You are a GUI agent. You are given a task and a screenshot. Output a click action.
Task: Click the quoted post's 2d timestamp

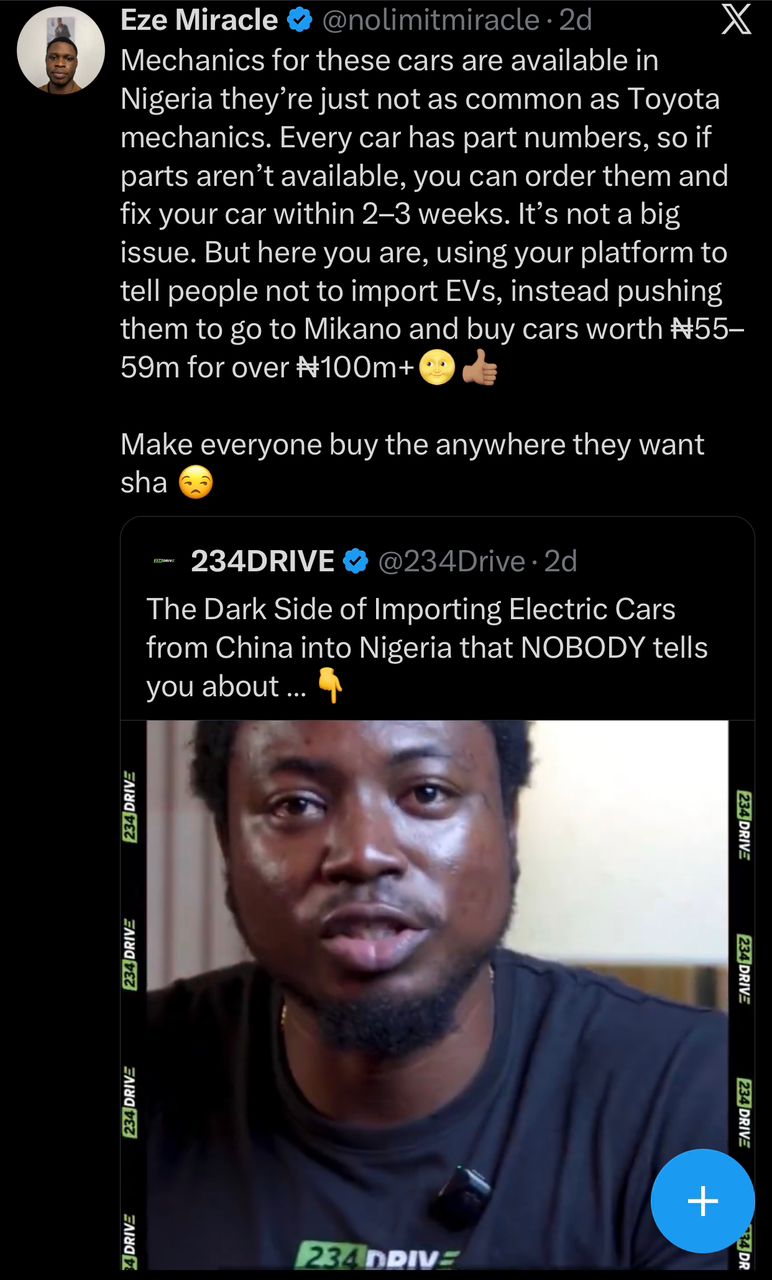[x=561, y=562]
